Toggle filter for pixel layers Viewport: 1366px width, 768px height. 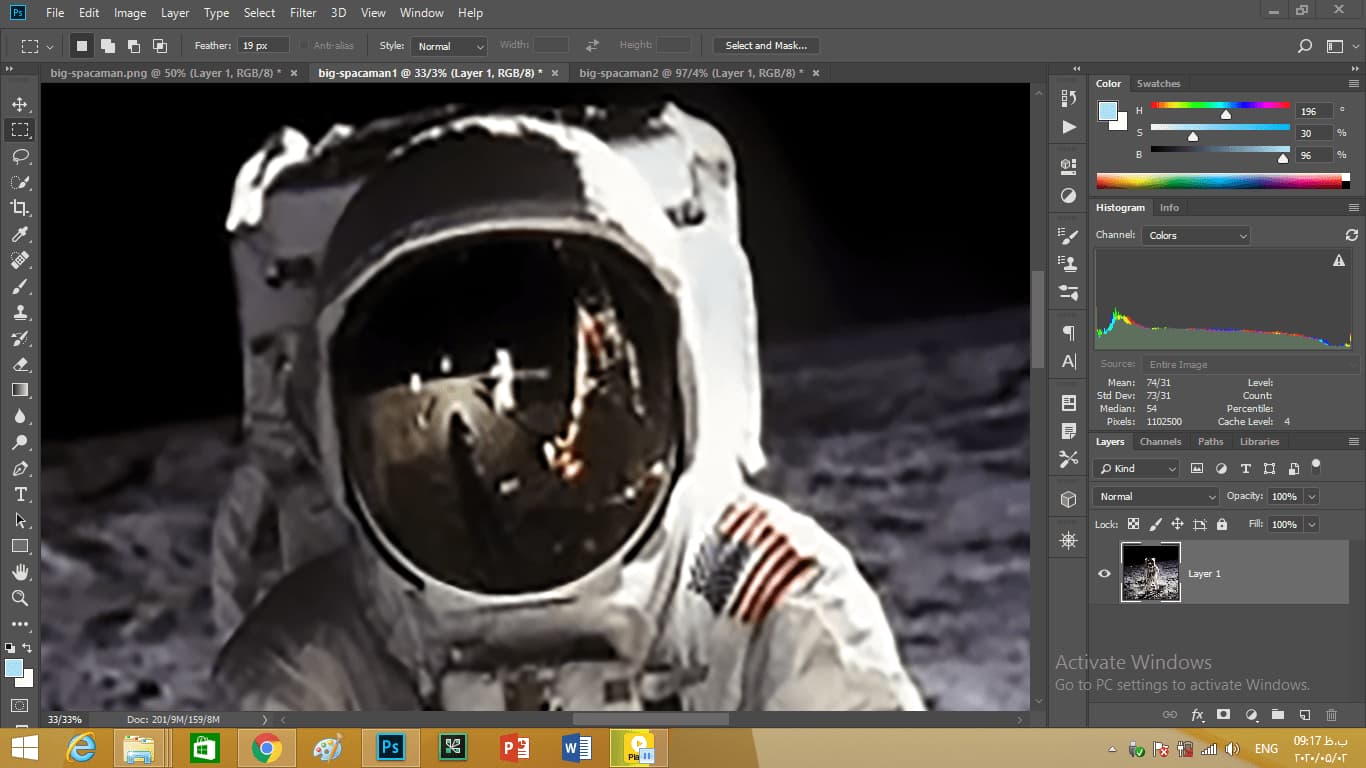[1197, 468]
